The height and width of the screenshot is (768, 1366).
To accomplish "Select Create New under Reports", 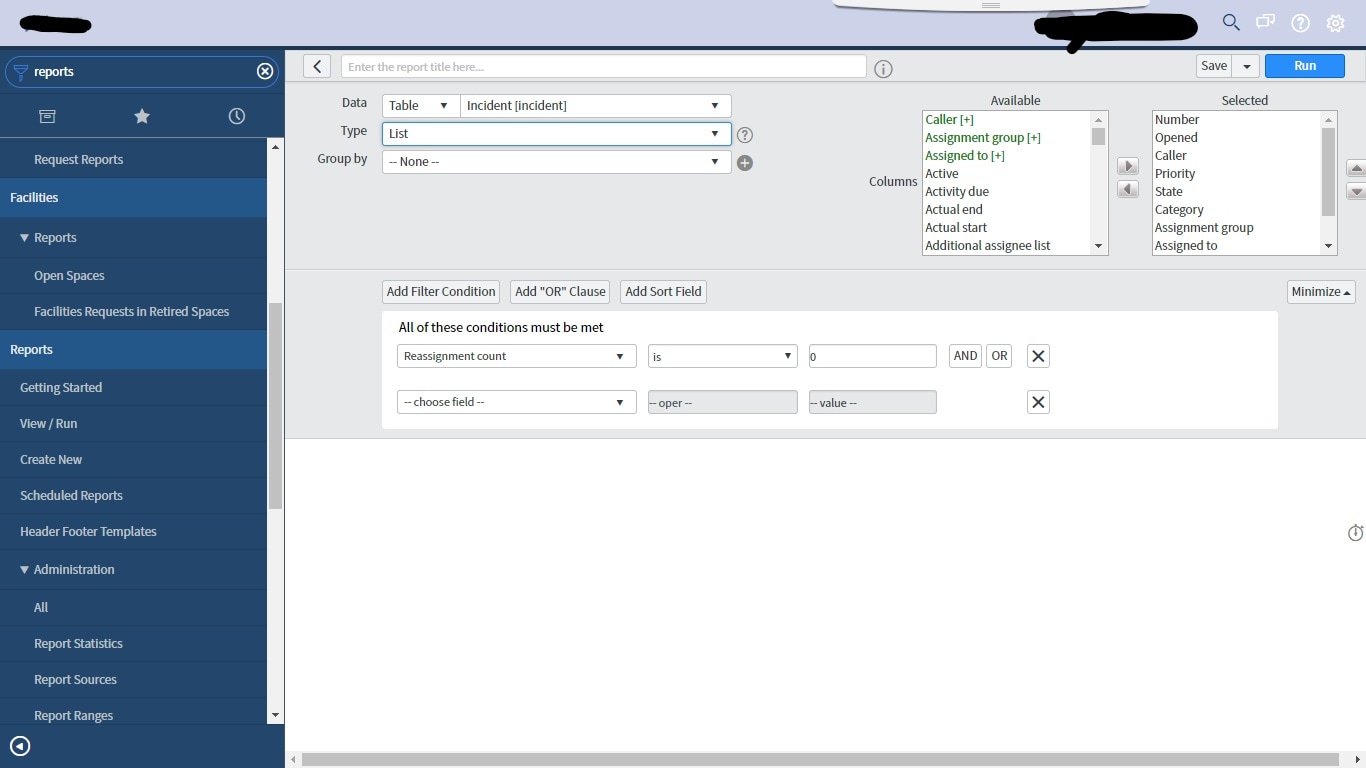I will click(50, 459).
